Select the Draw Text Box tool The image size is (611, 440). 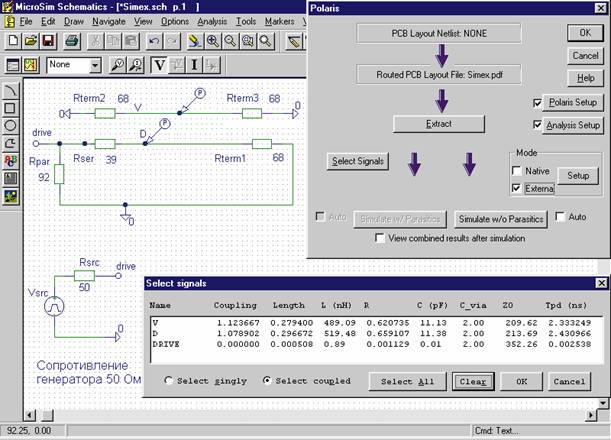[x=11, y=178]
